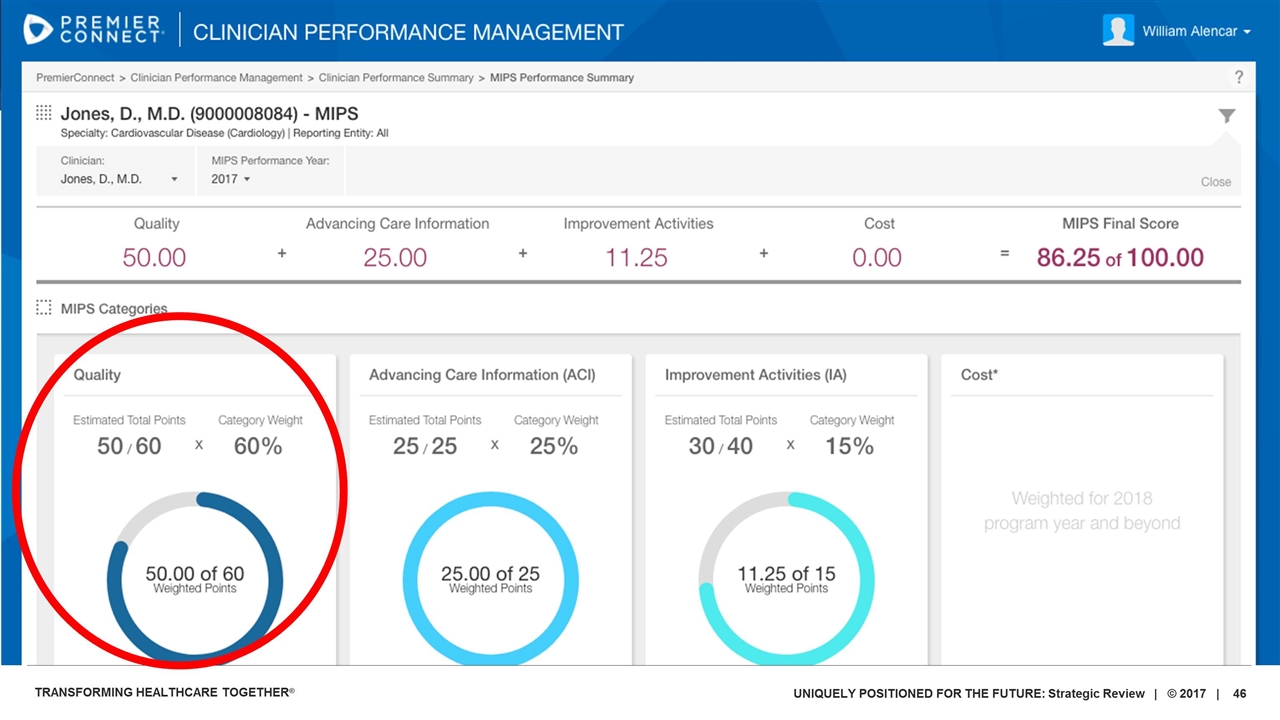This screenshot has width=1280, height=720.
Task: Click the Cost* card title
Action: 980,375
